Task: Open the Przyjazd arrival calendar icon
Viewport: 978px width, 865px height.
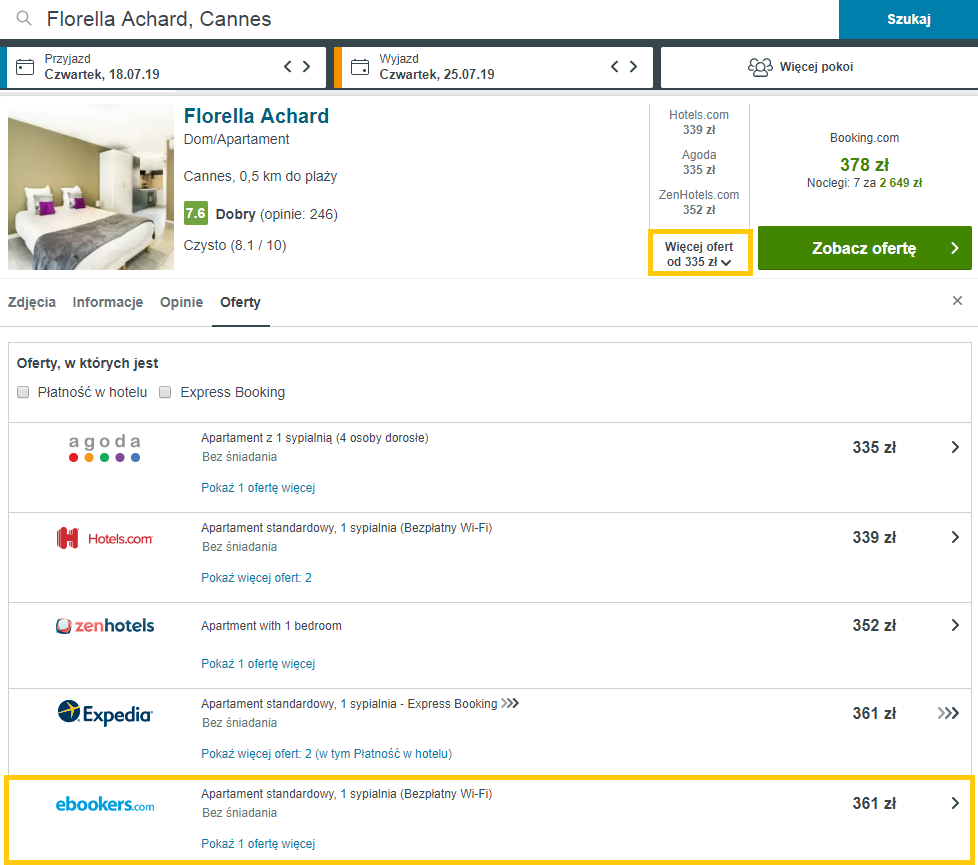Action: tap(25, 67)
